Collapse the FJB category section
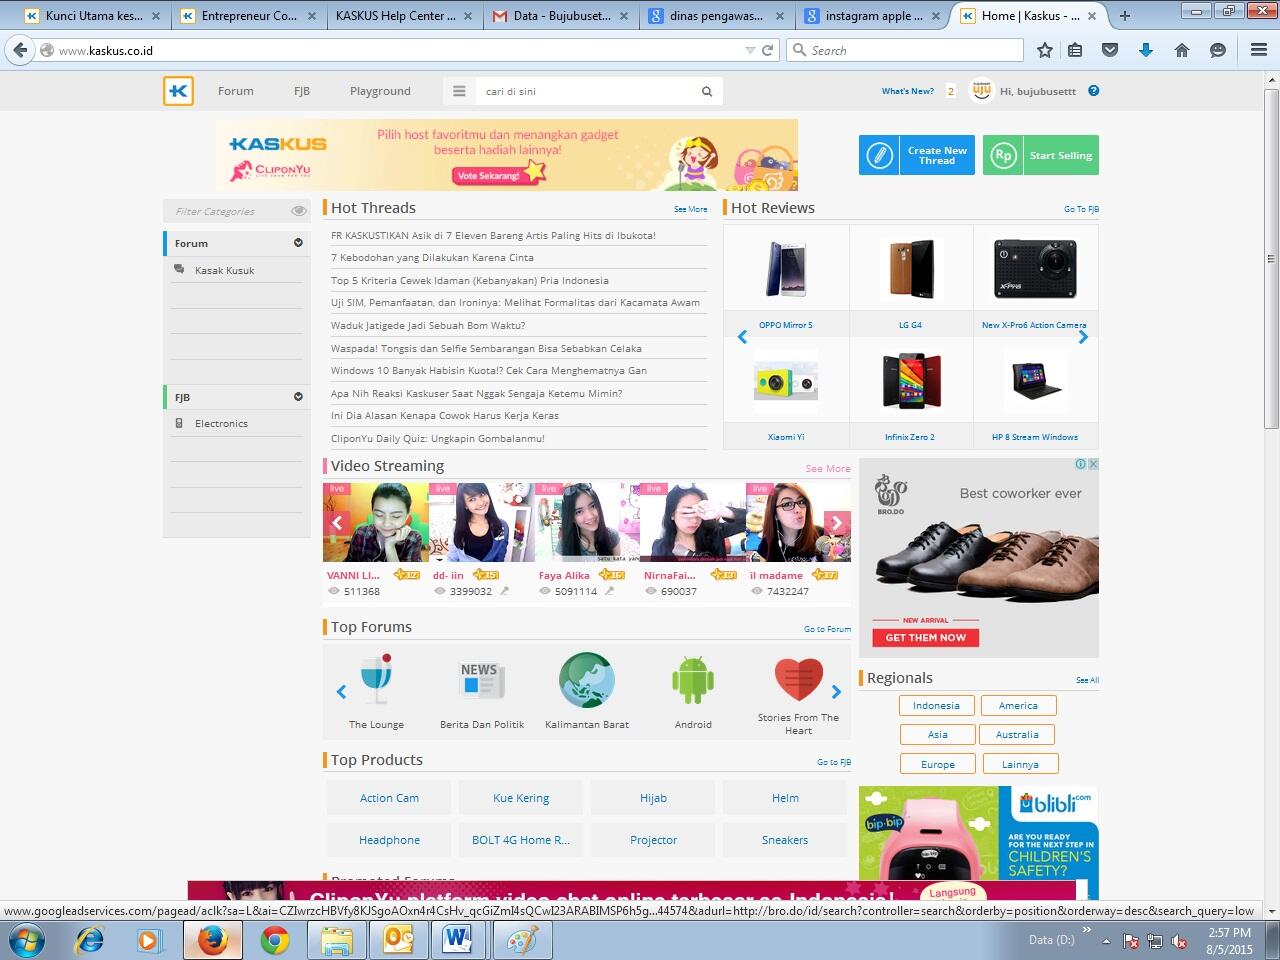This screenshot has height=960, width=1280. coord(298,397)
